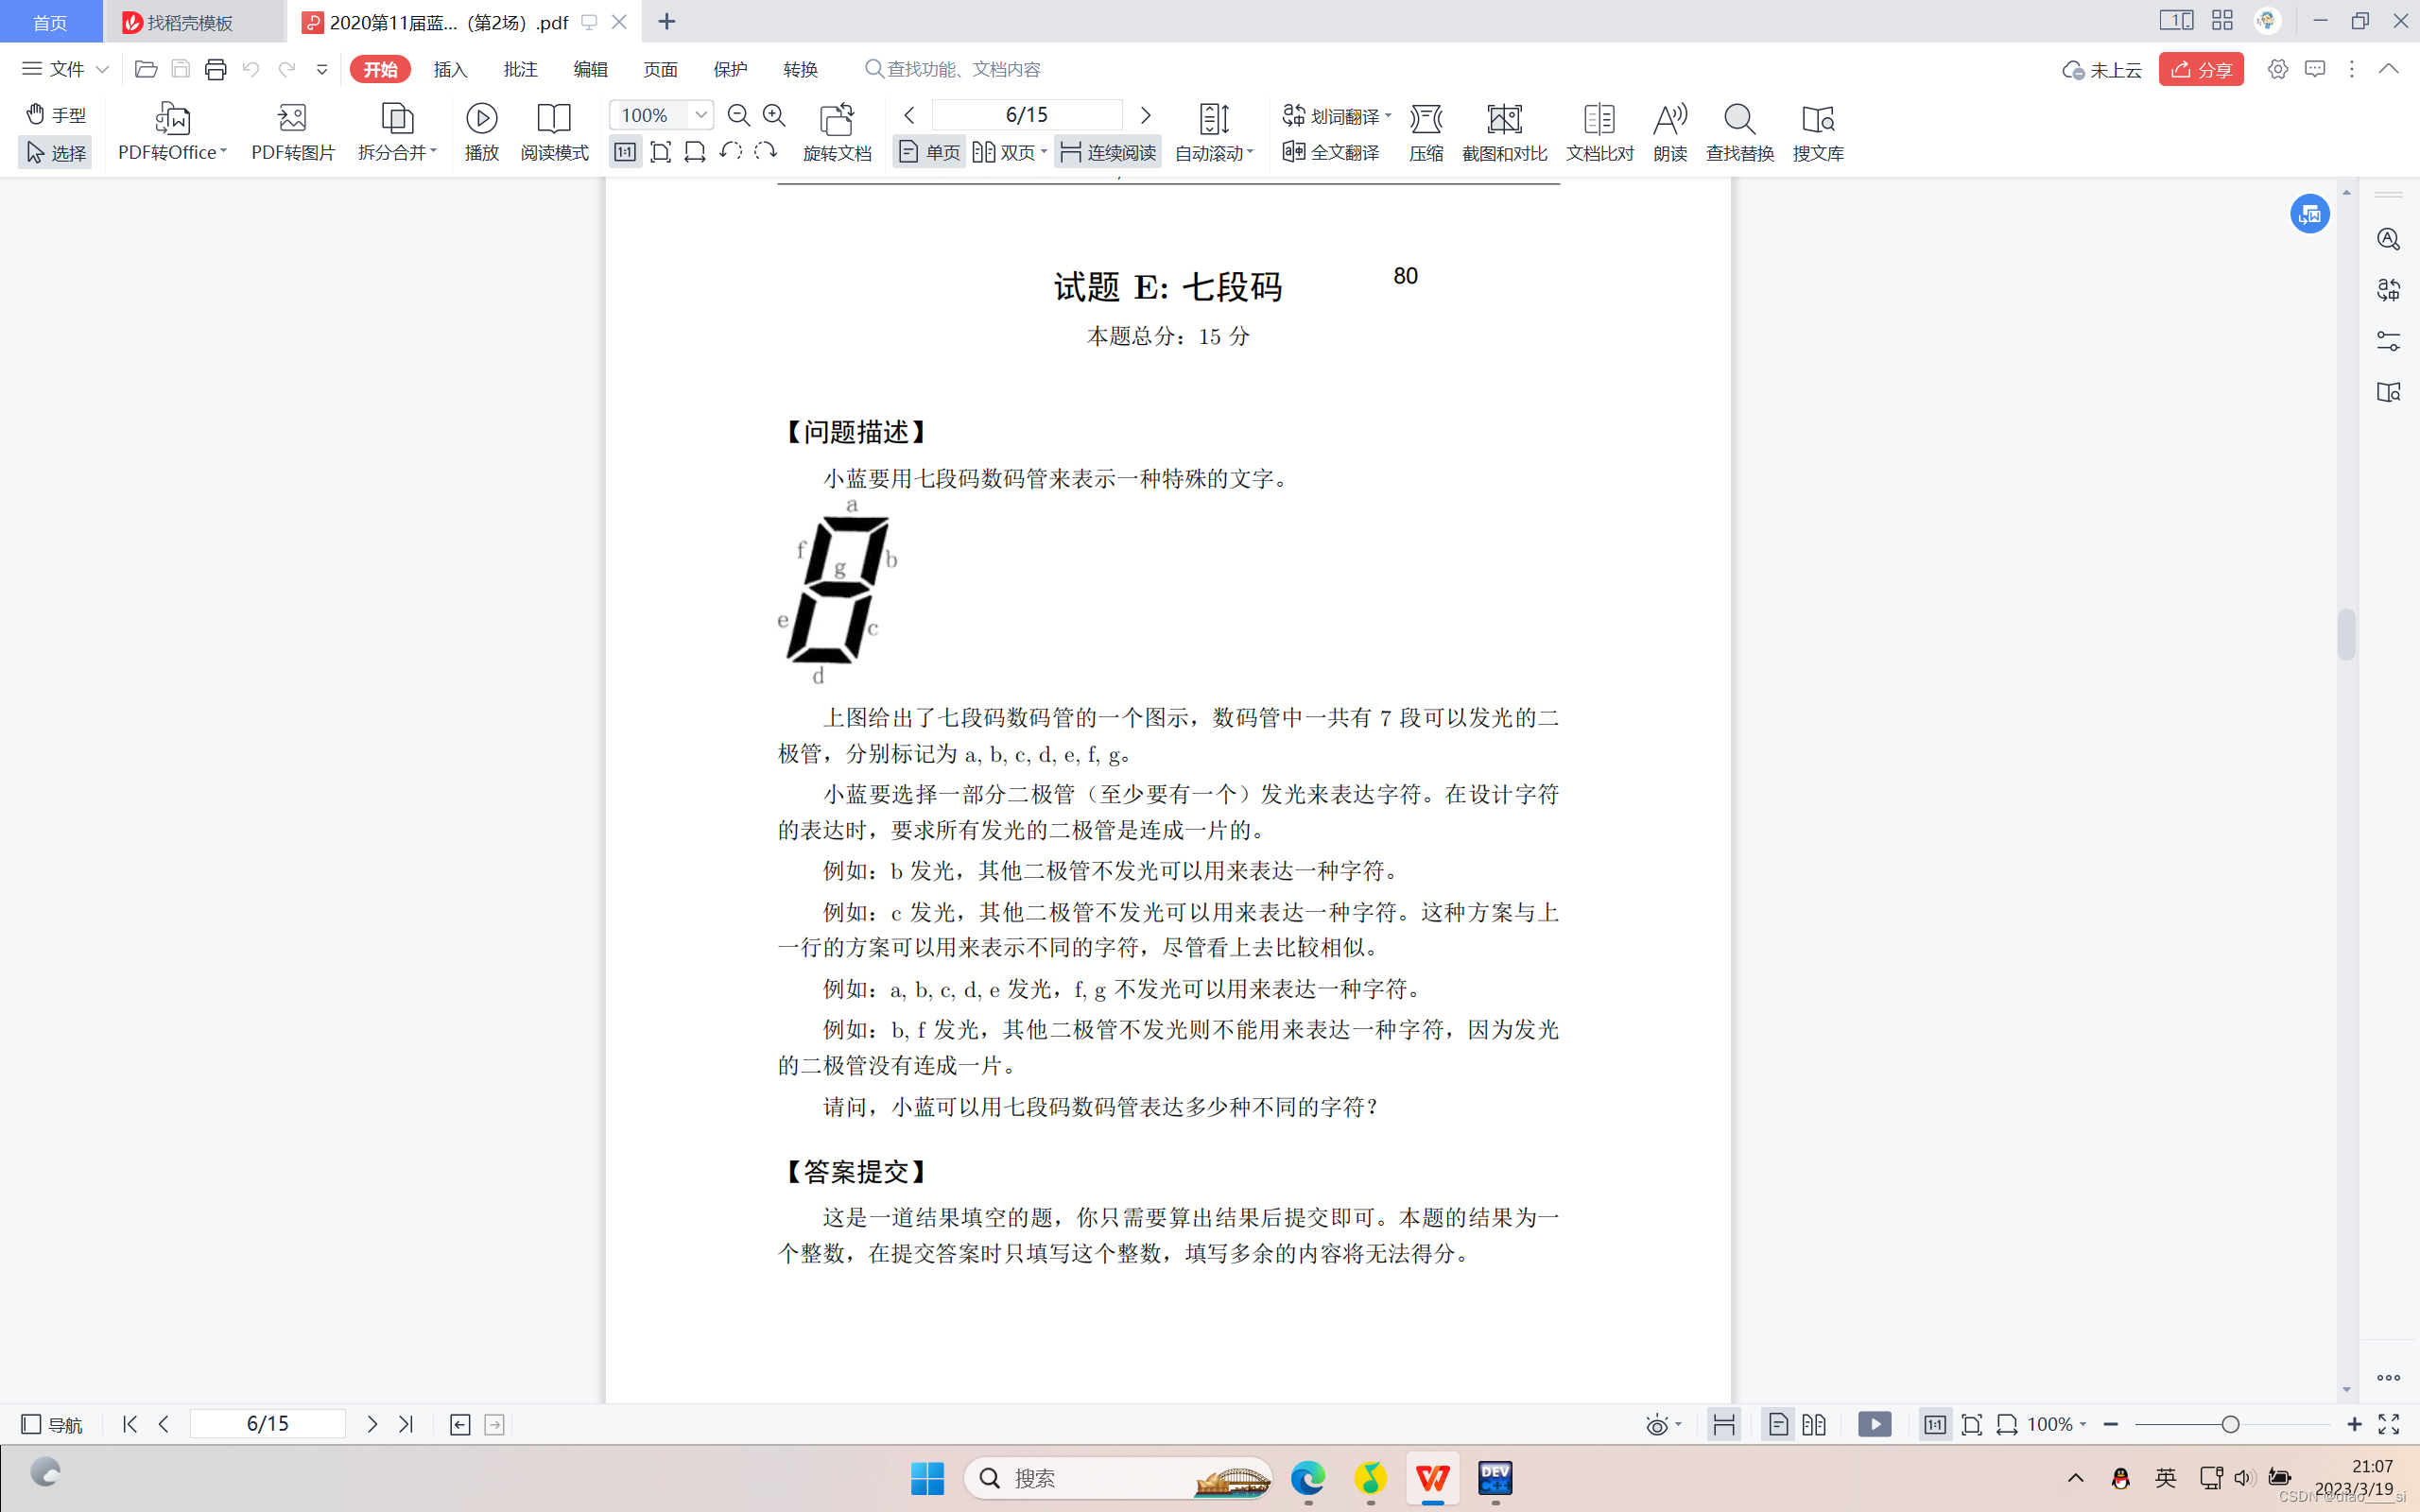This screenshot has height=1512, width=2420.
Task: Switch to the 找稻壳模板 tab
Action: (x=190, y=22)
